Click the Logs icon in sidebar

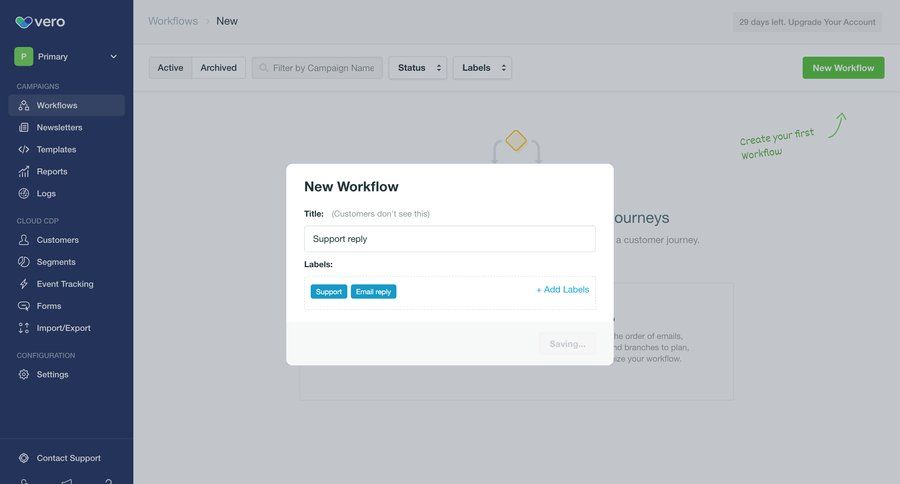coord(24,193)
